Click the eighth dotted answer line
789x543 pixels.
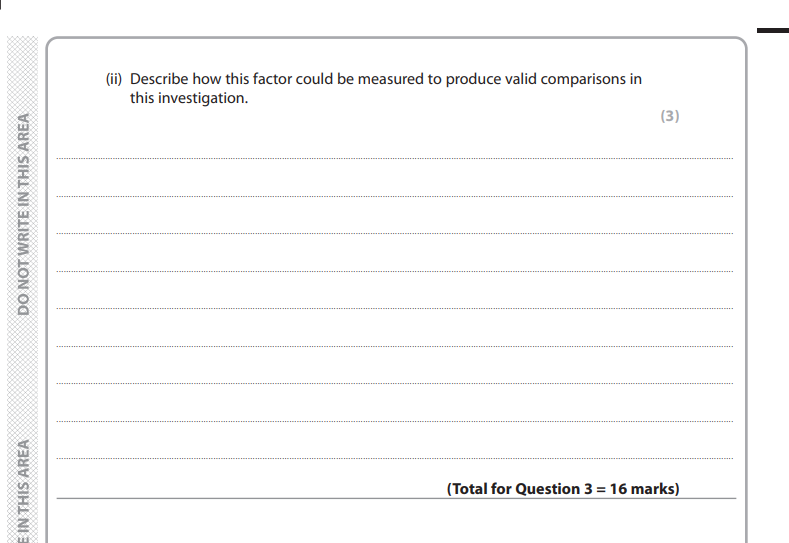pos(394,421)
